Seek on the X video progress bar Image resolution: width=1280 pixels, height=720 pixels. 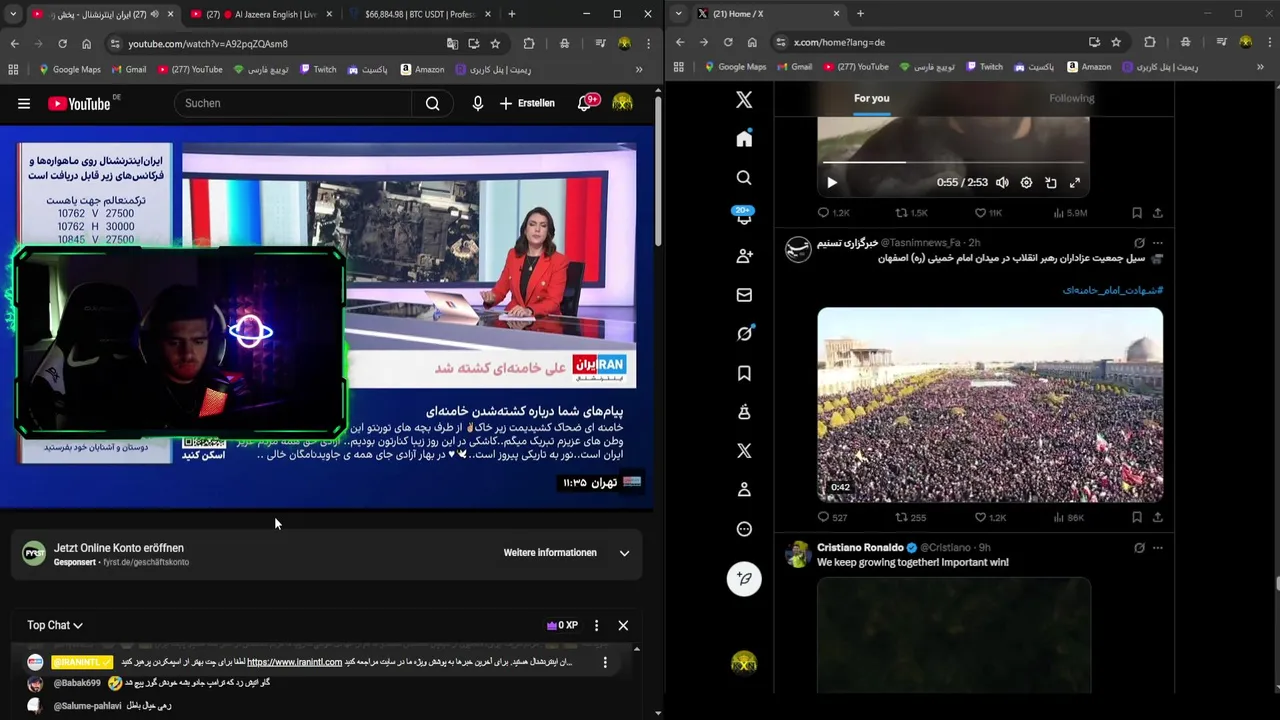[x=953, y=162]
